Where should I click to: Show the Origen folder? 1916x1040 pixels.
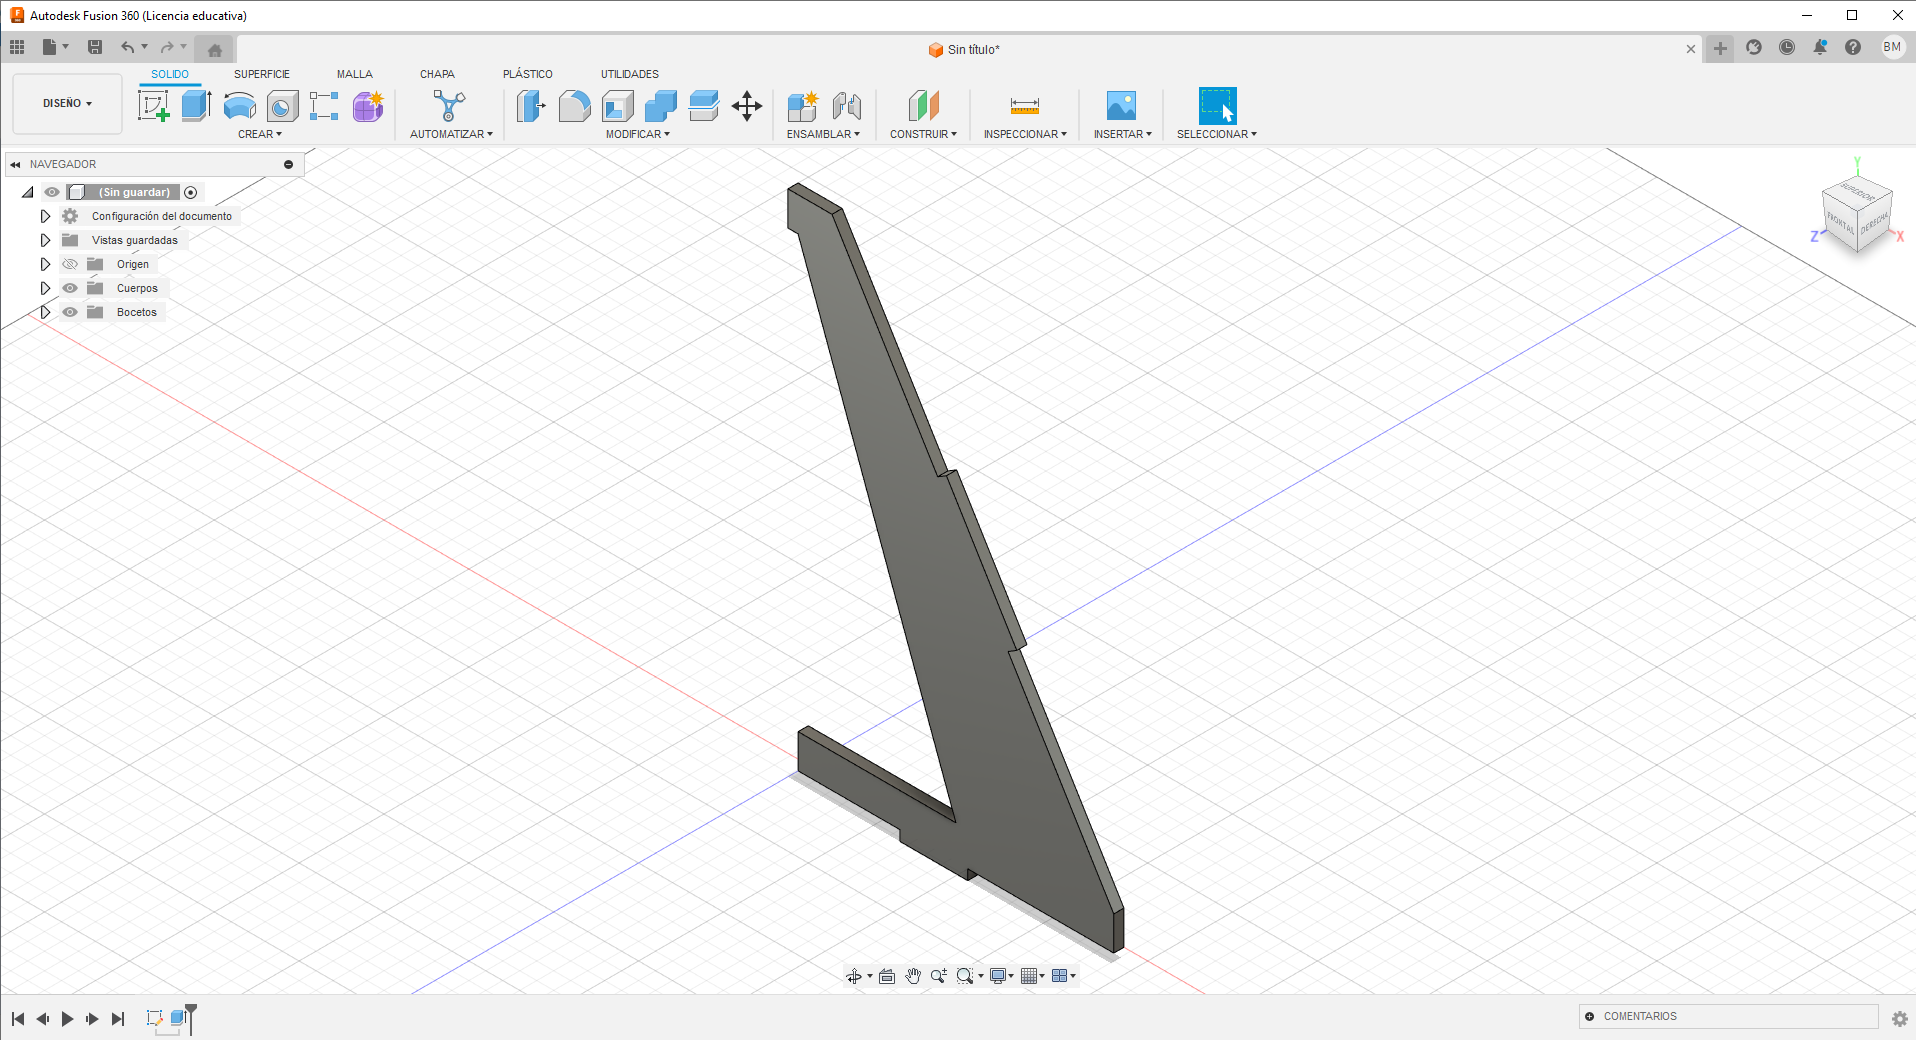[x=70, y=264]
